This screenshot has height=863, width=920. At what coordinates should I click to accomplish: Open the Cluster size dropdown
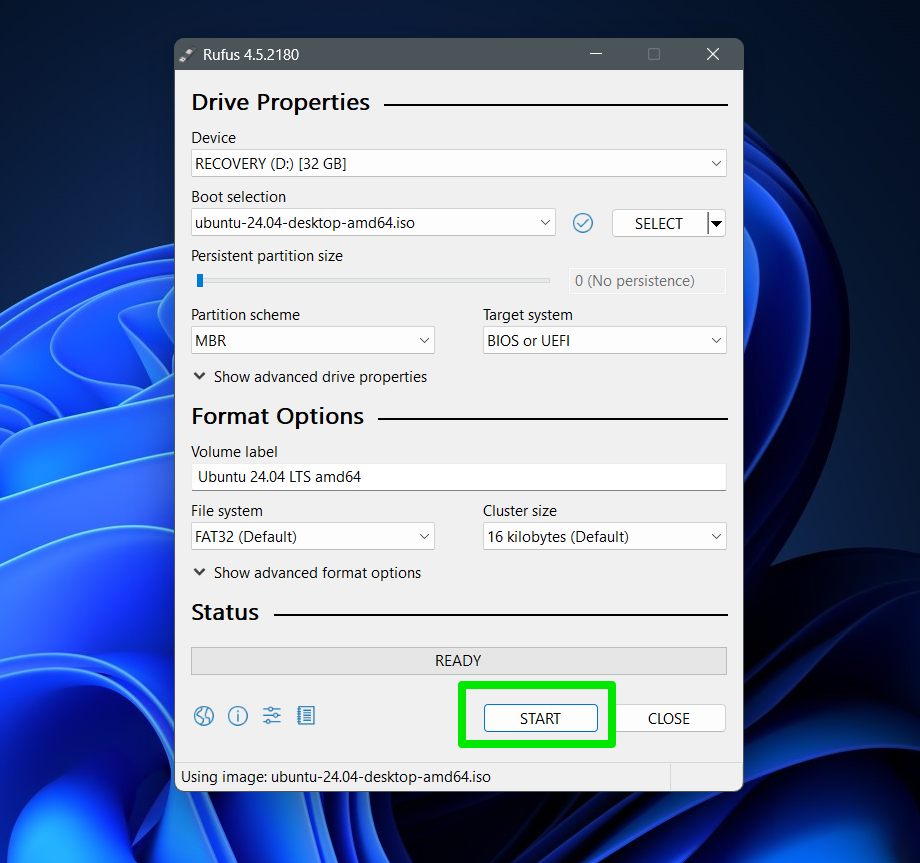pyautogui.click(x=604, y=536)
